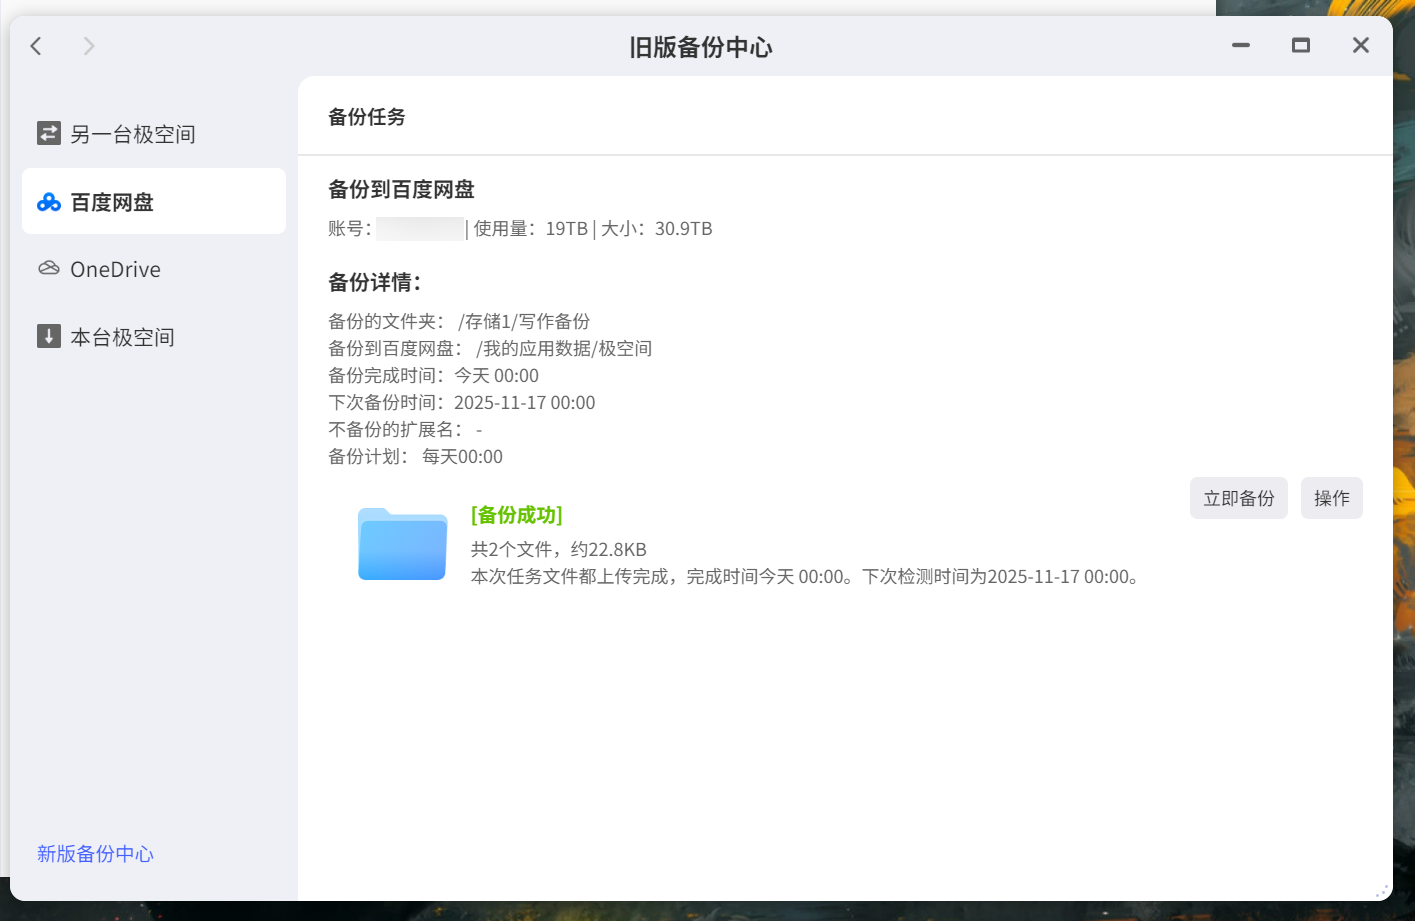The height and width of the screenshot is (921, 1415).
Task: Click the 旧版备份中心 window title
Action: tap(701, 47)
